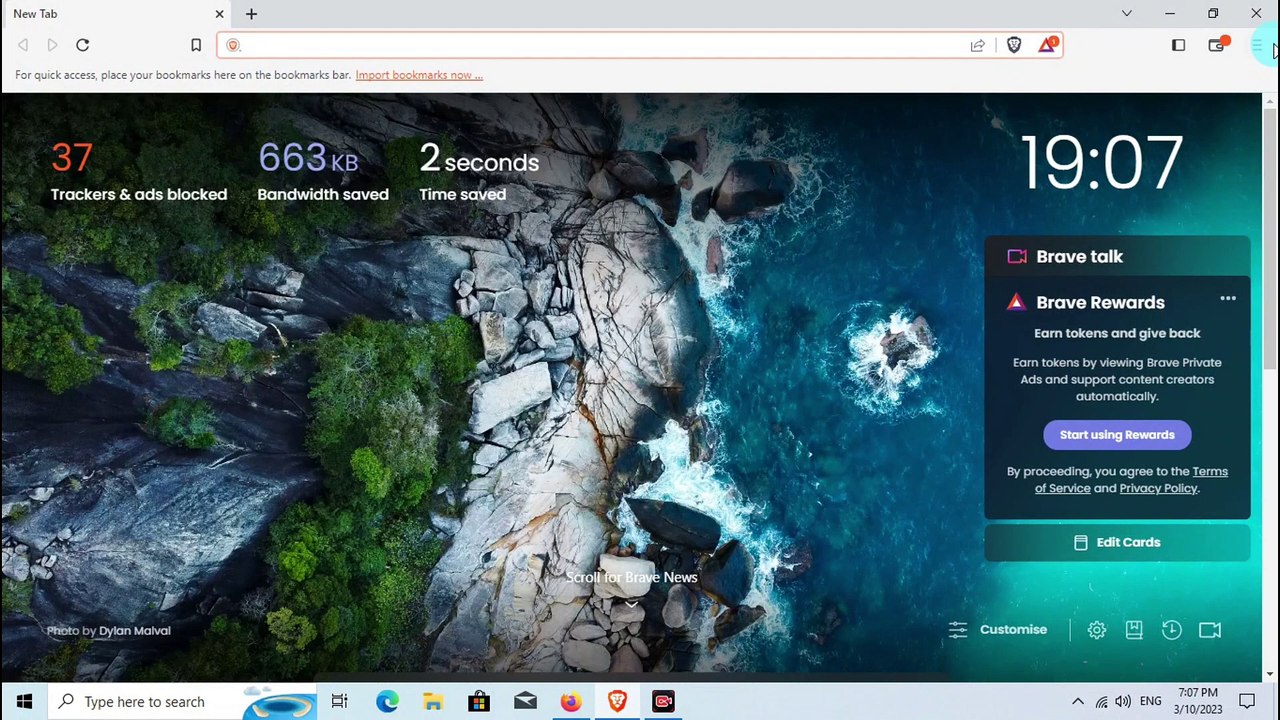Image resolution: width=1280 pixels, height=720 pixels.
Task: Click the Brave icon on the taskbar
Action: pyautogui.click(x=617, y=702)
